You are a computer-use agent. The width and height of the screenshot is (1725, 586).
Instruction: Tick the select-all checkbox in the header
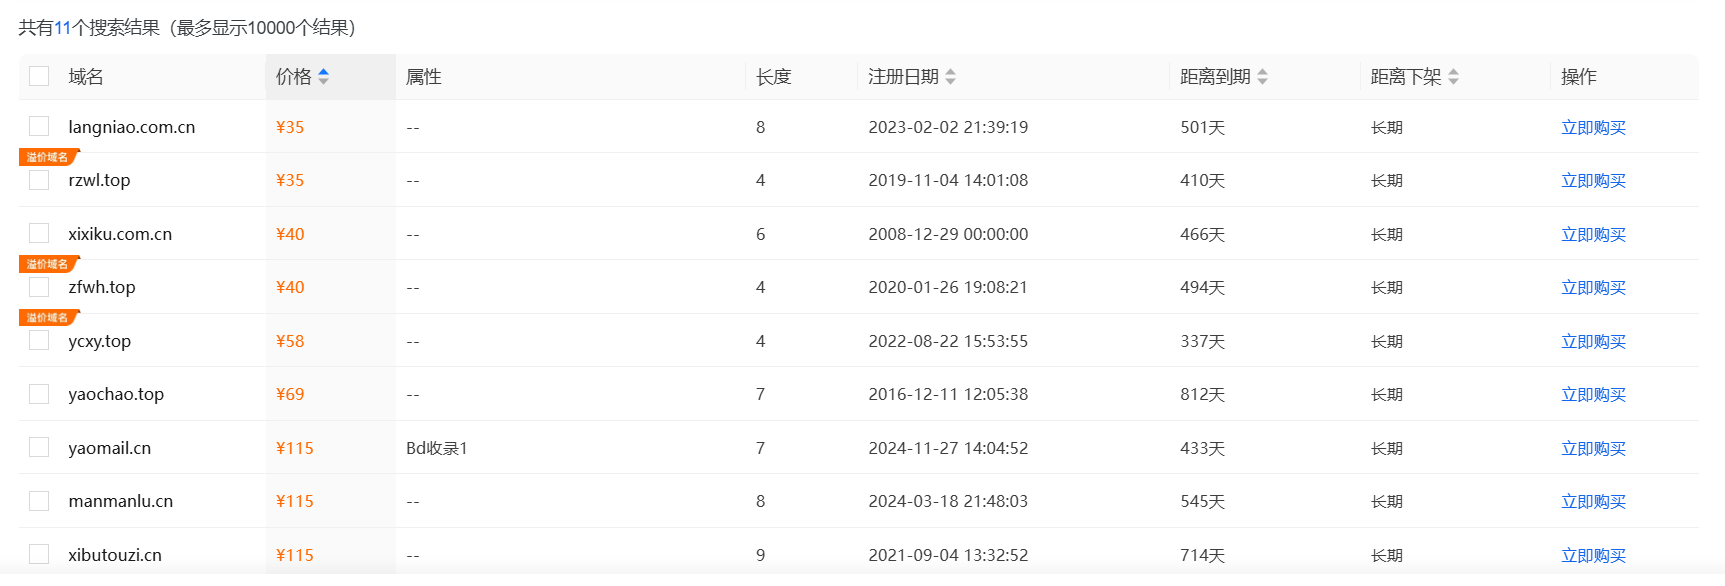tap(39, 76)
